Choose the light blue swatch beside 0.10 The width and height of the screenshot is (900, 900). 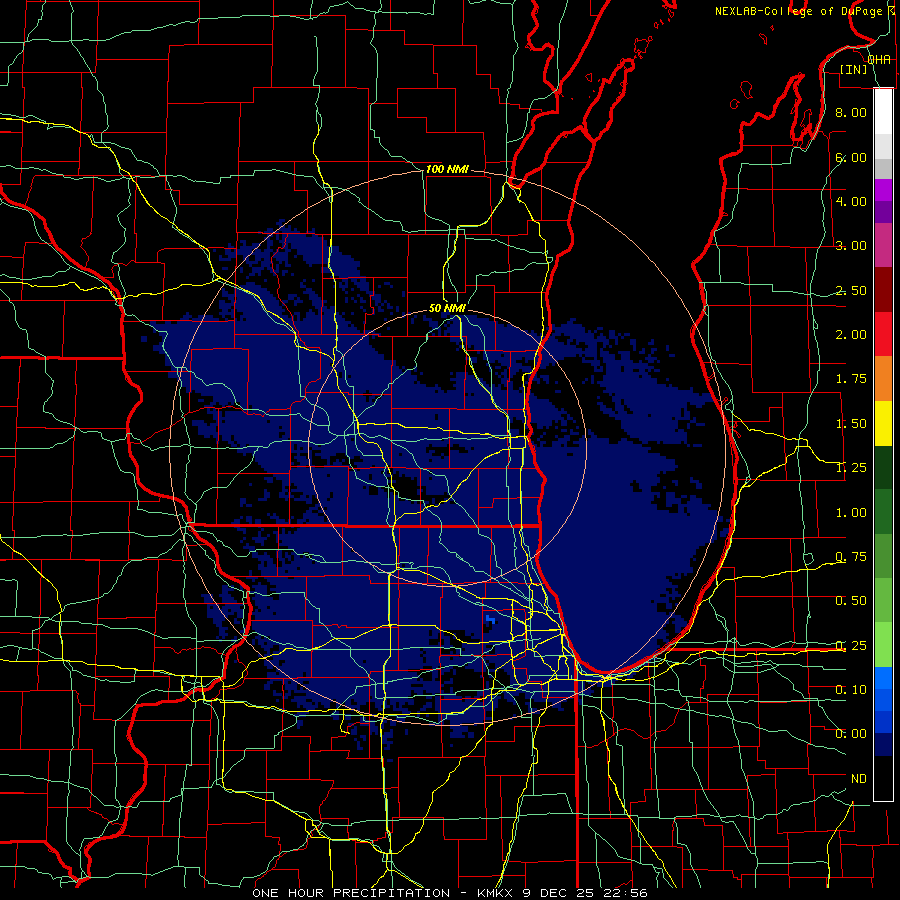click(883, 678)
